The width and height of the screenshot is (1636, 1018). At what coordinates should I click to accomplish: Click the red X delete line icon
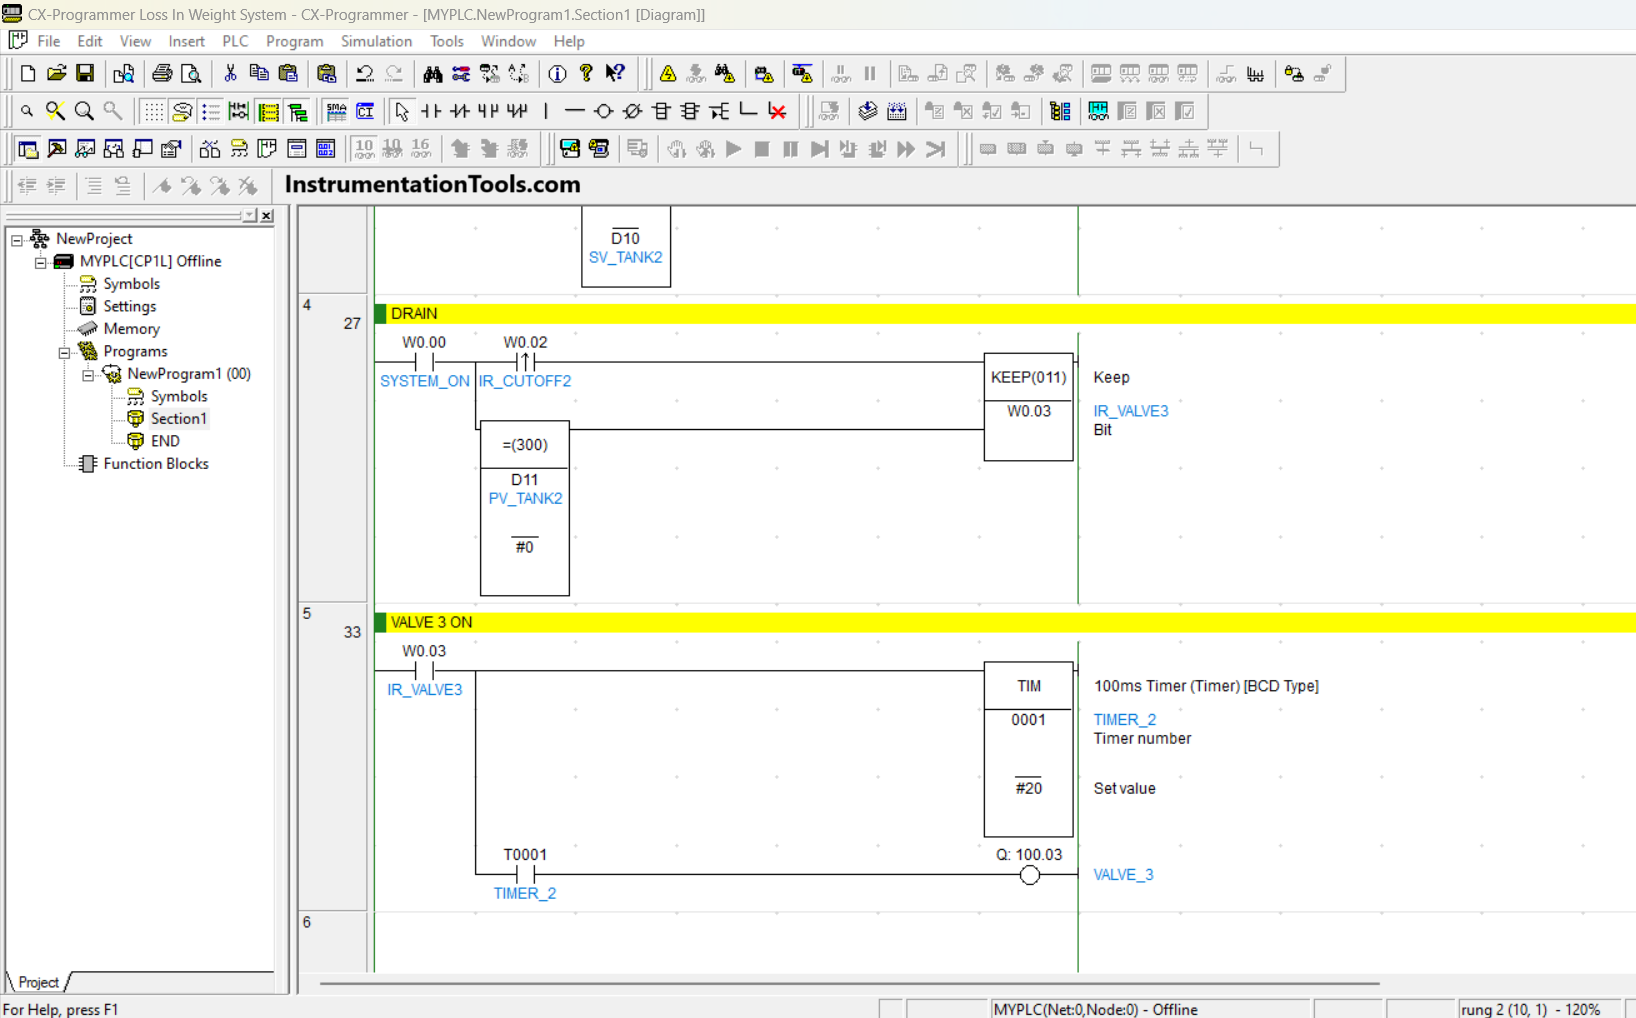(x=777, y=111)
